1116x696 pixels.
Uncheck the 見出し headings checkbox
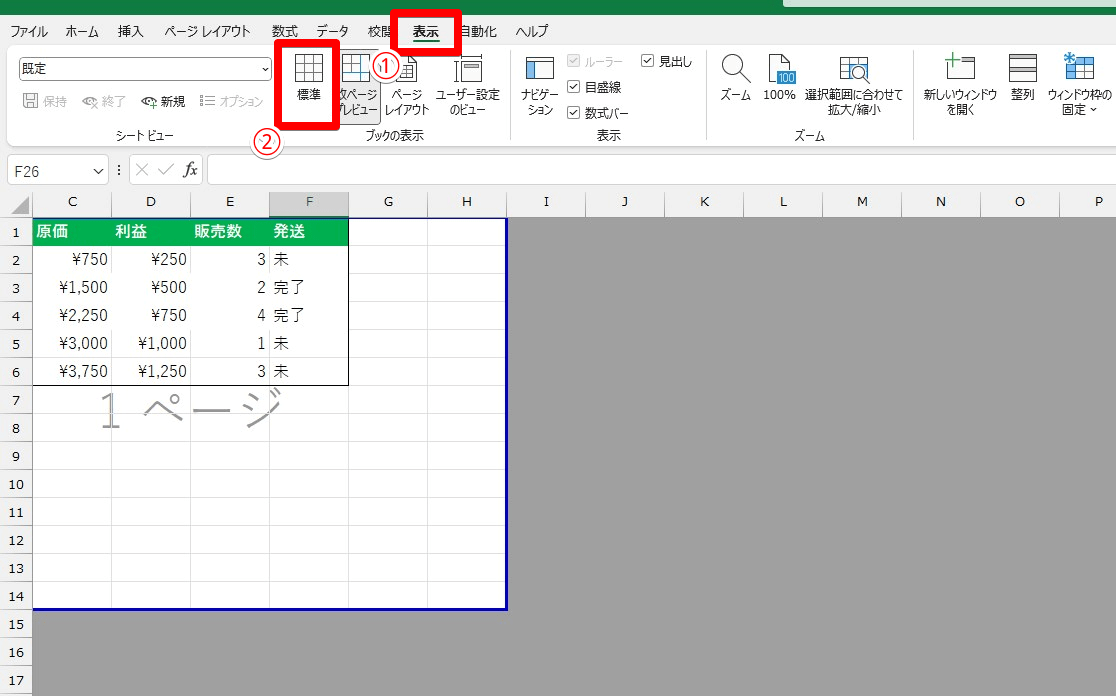[x=647, y=61]
